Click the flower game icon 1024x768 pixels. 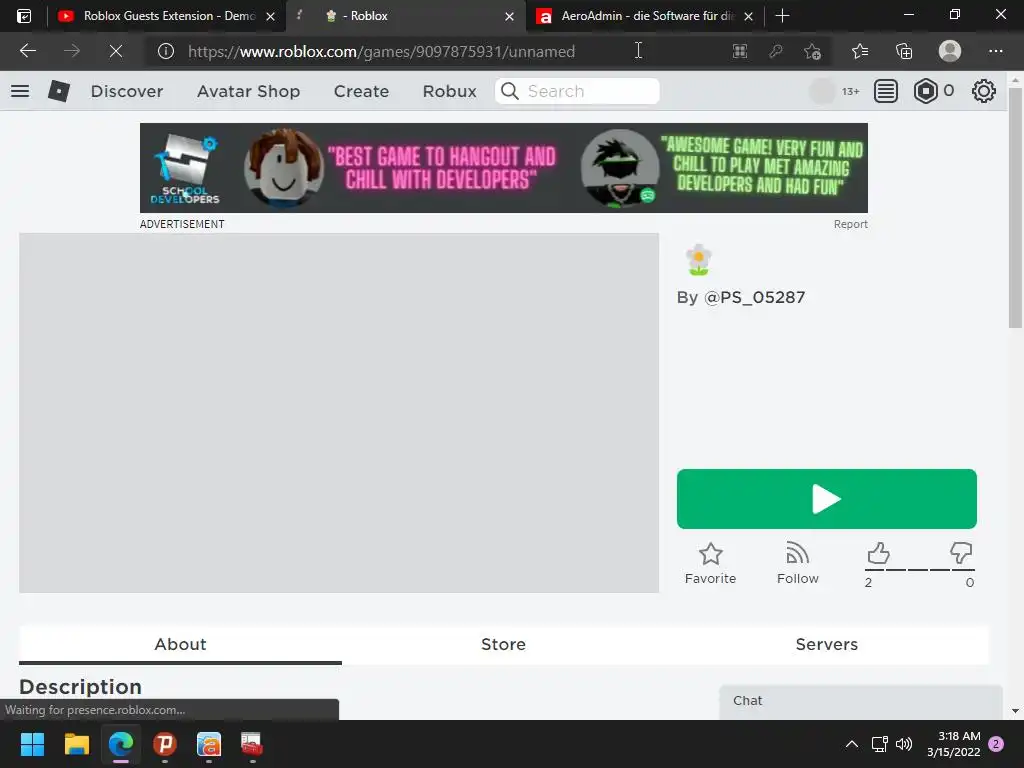(698, 260)
